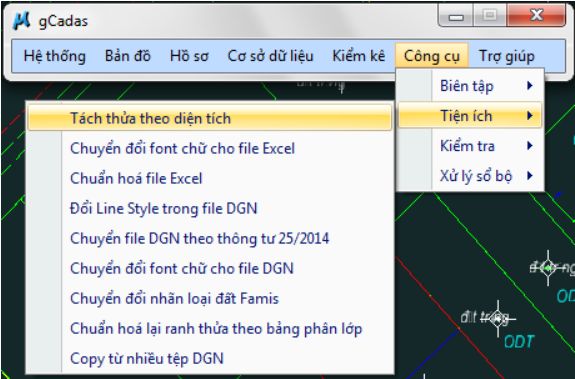
Task: Choose Đổi Line Style trong file DGN
Action: [210, 208]
